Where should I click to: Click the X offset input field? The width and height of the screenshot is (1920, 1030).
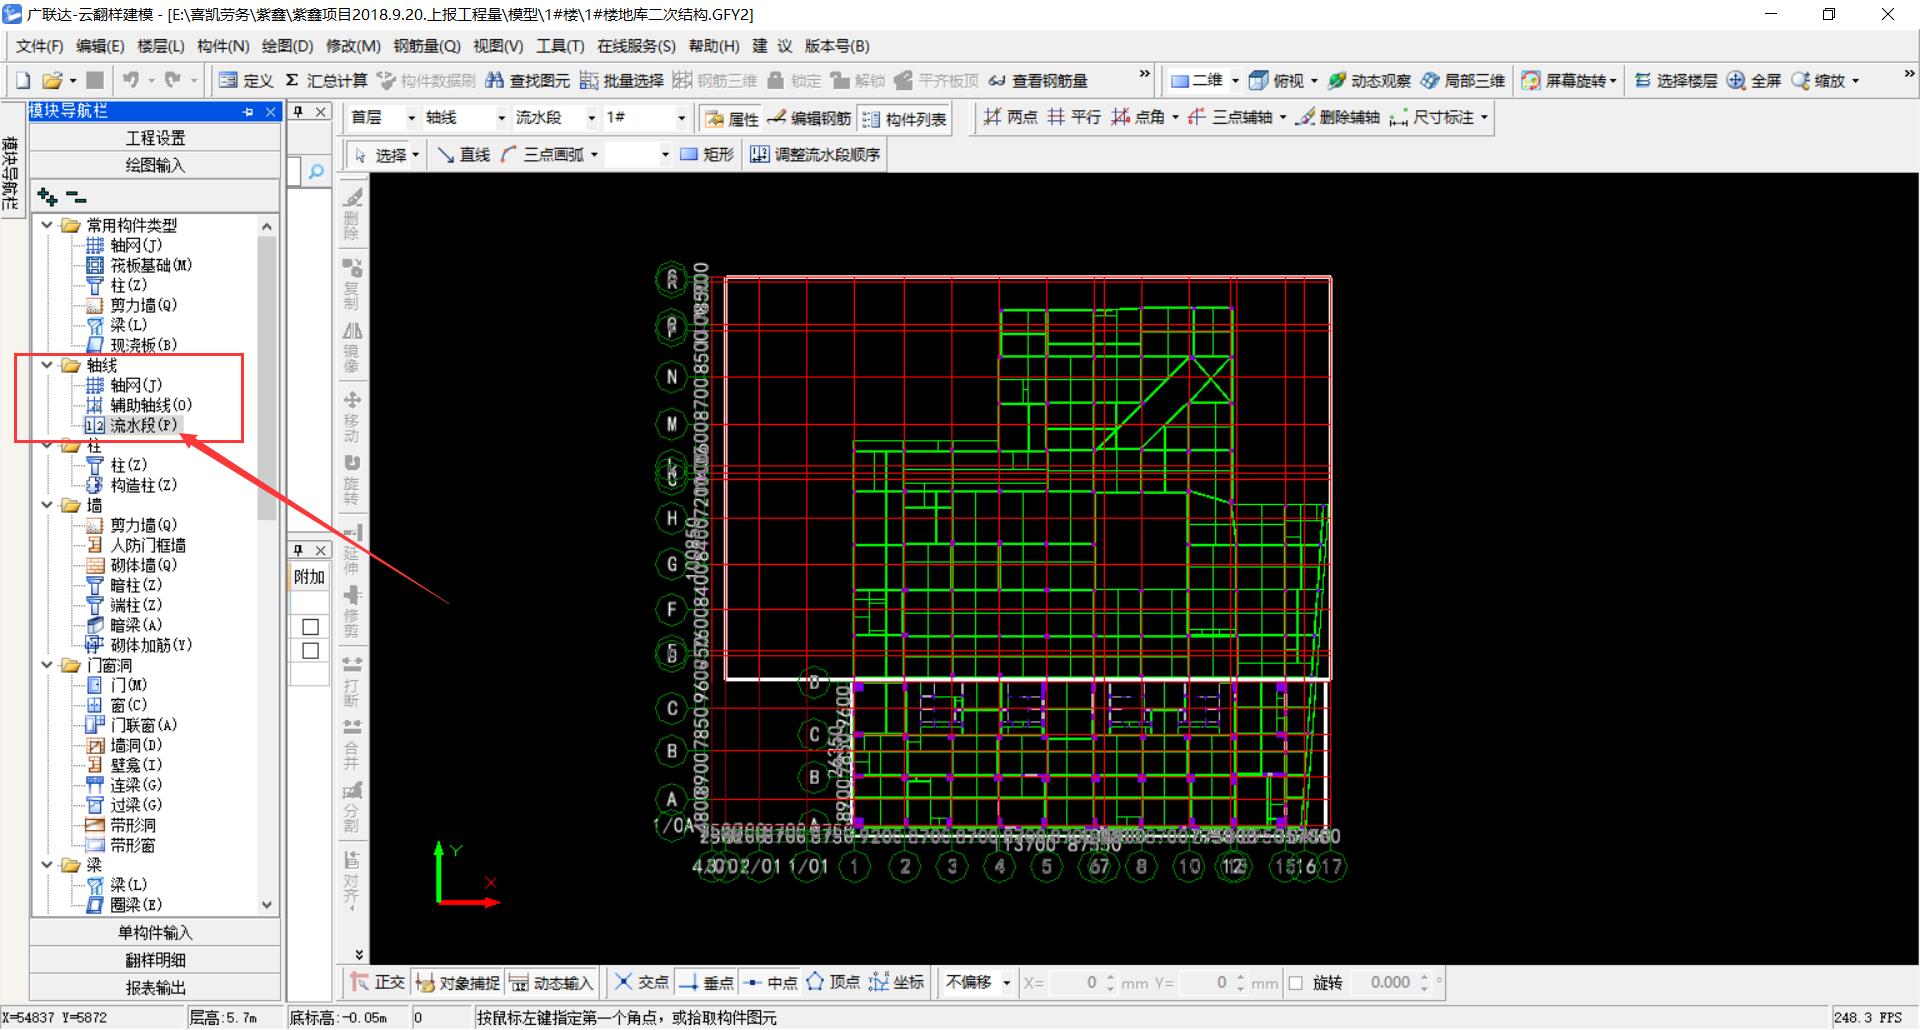pyautogui.click(x=1074, y=983)
